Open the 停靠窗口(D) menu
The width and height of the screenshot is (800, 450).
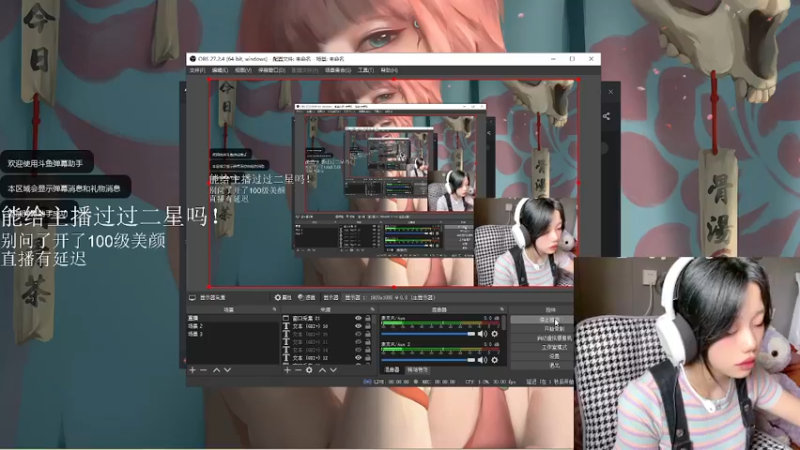pos(271,70)
